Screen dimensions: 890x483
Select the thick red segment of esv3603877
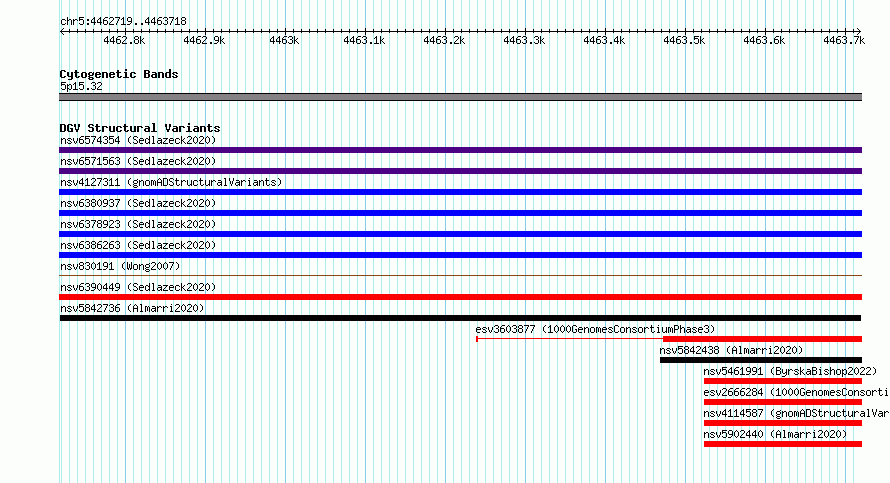tap(762, 339)
